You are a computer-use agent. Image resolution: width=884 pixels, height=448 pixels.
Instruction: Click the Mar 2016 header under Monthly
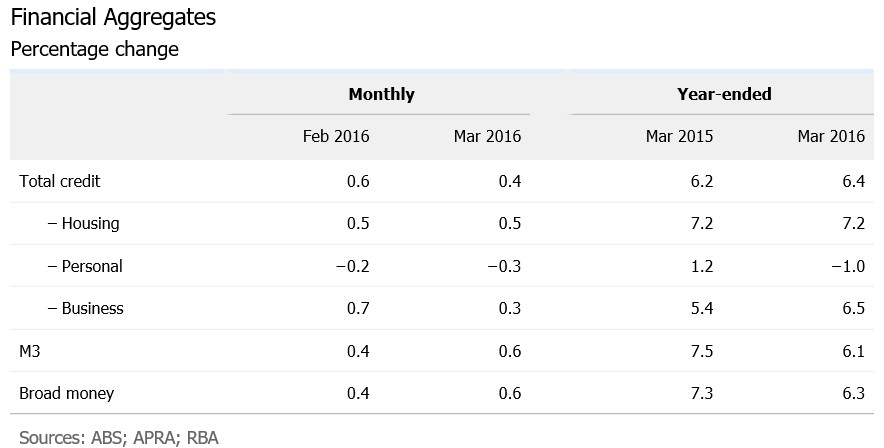coord(488,136)
